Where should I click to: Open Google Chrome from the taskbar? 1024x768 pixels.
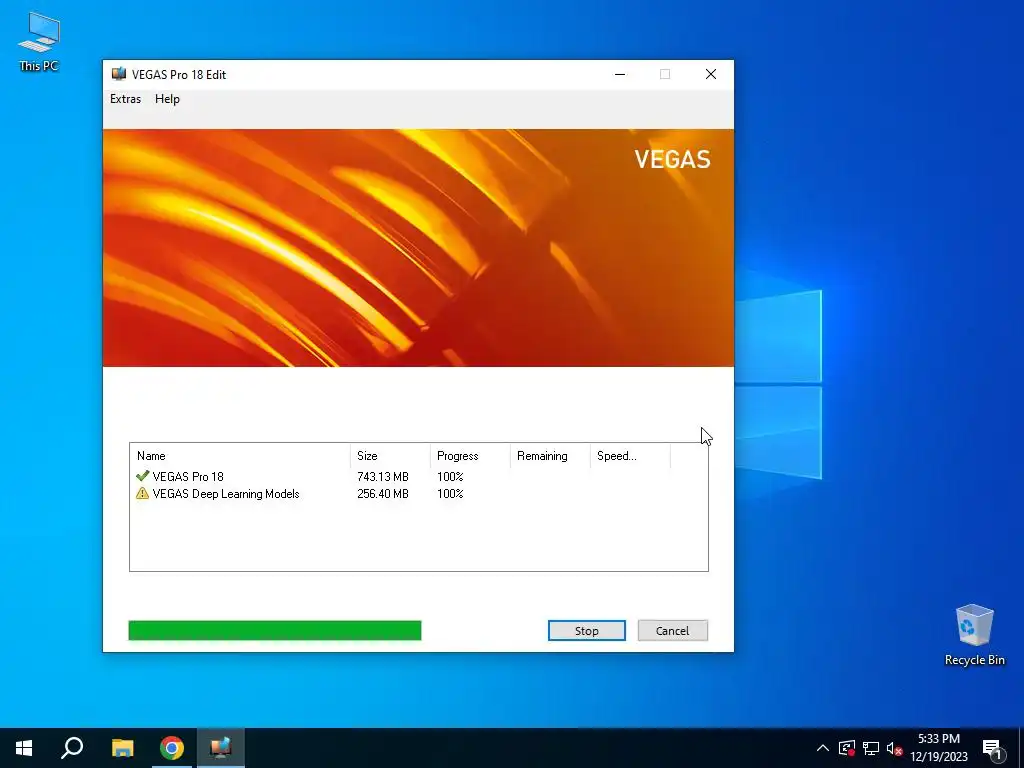click(x=172, y=748)
